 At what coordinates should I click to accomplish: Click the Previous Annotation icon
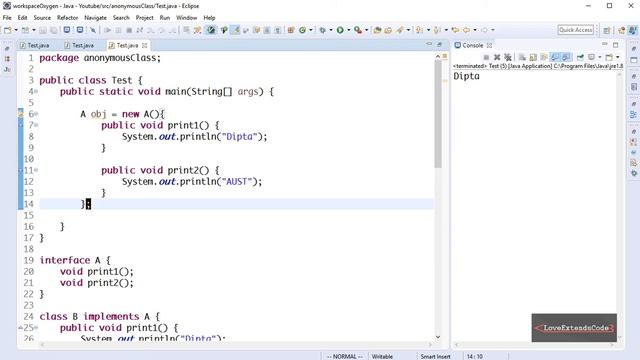(437, 30)
